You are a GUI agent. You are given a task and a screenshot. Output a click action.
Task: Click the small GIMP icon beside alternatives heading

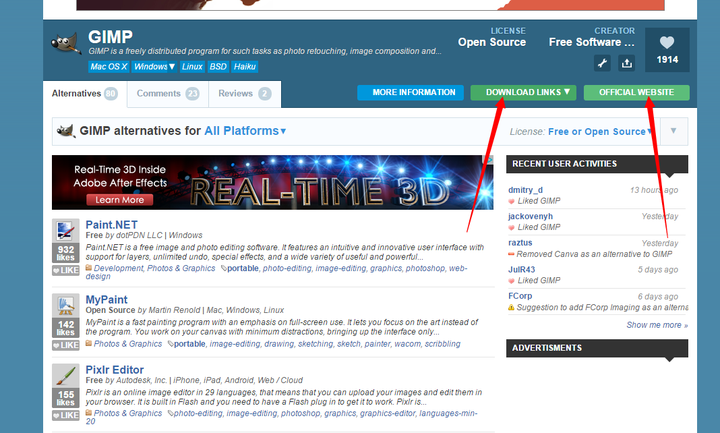(x=66, y=131)
